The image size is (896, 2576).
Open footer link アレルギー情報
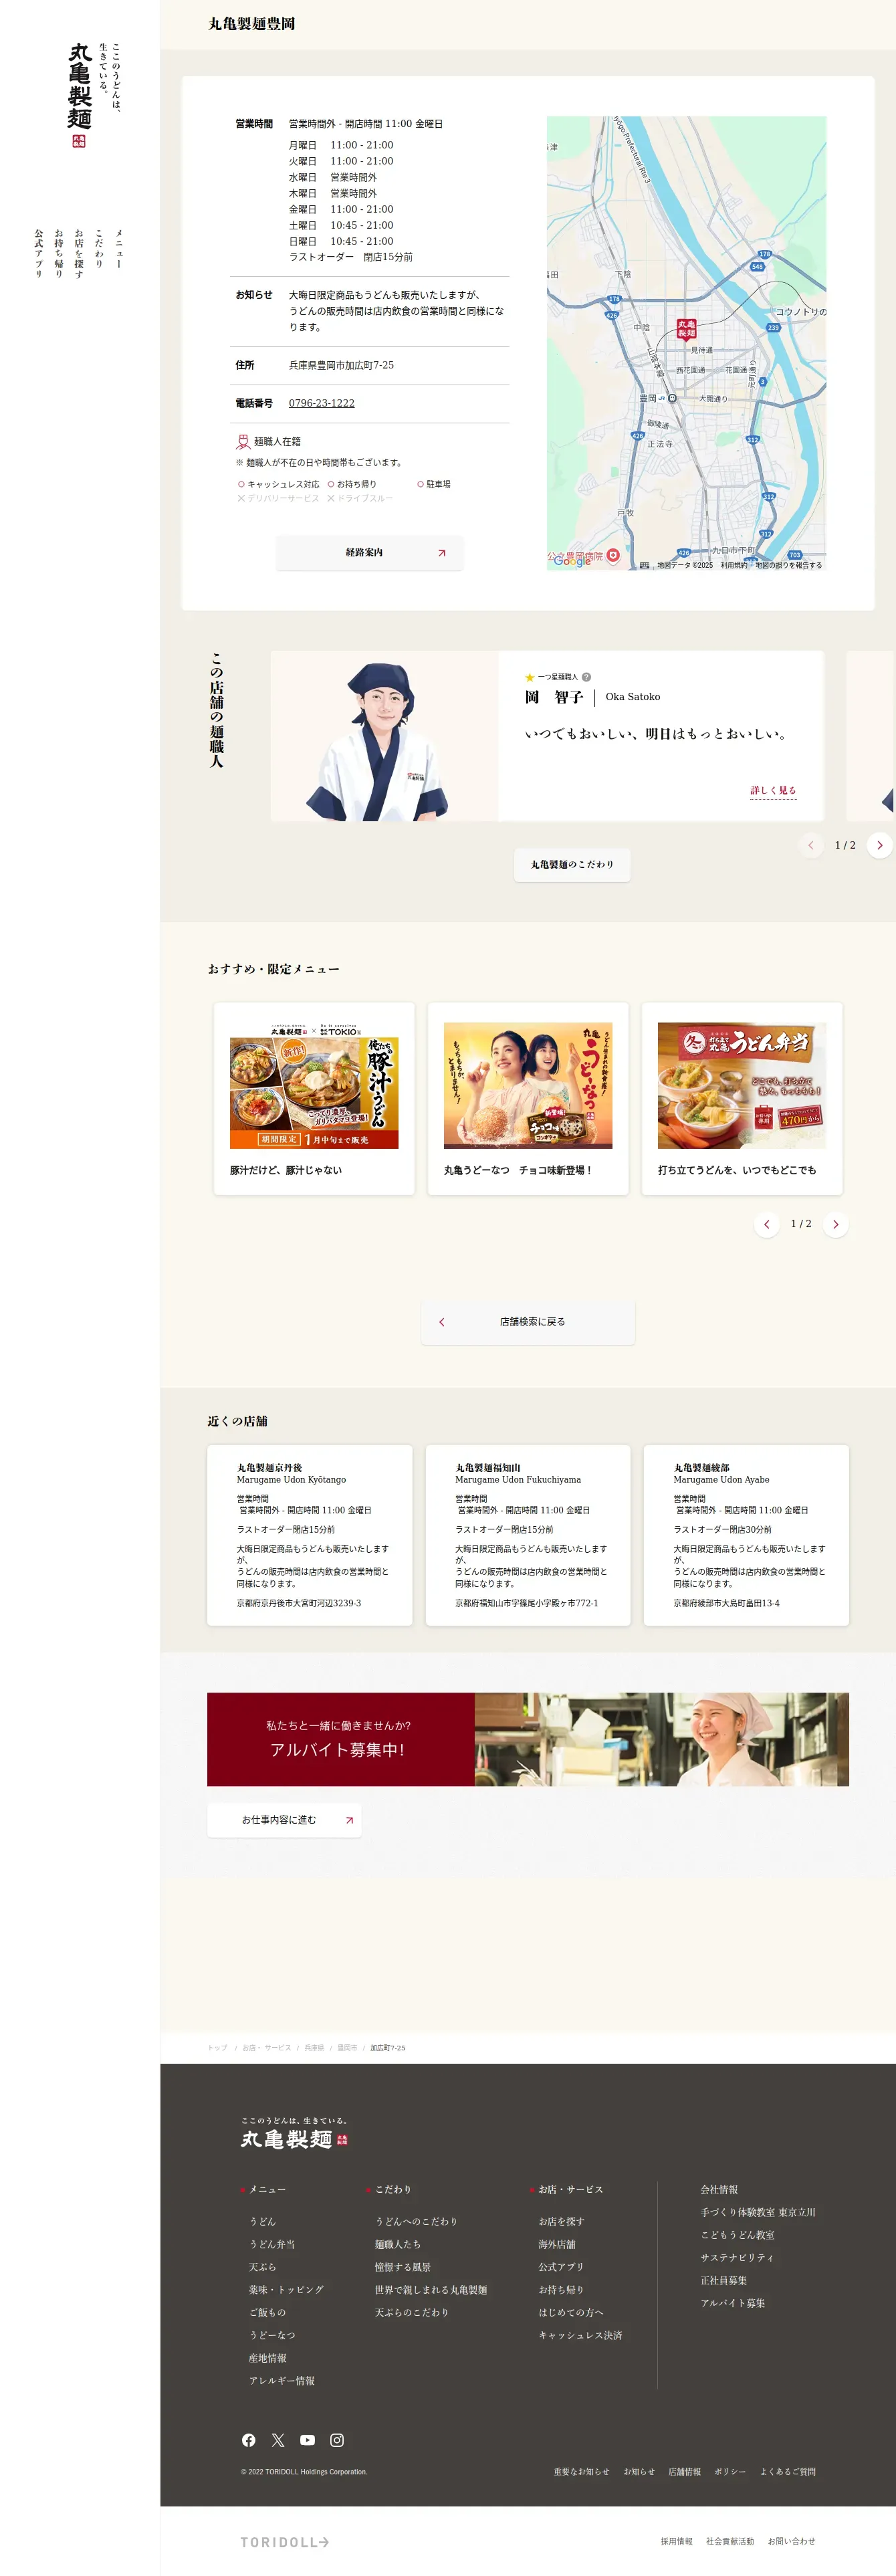(282, 2381)
